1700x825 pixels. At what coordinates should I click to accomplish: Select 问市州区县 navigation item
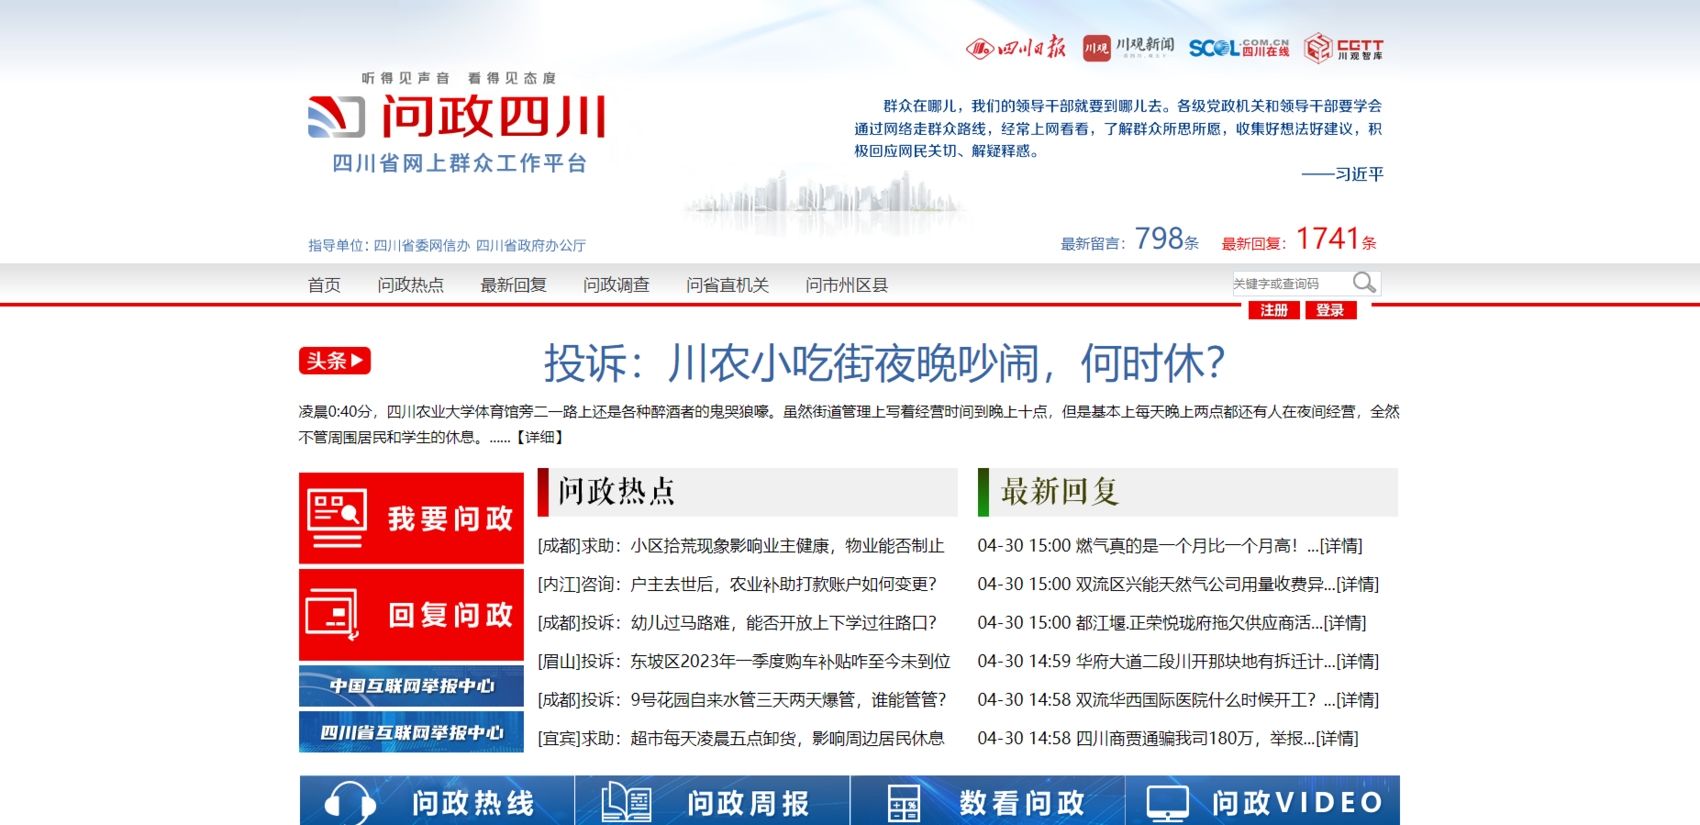coord(846,285)
